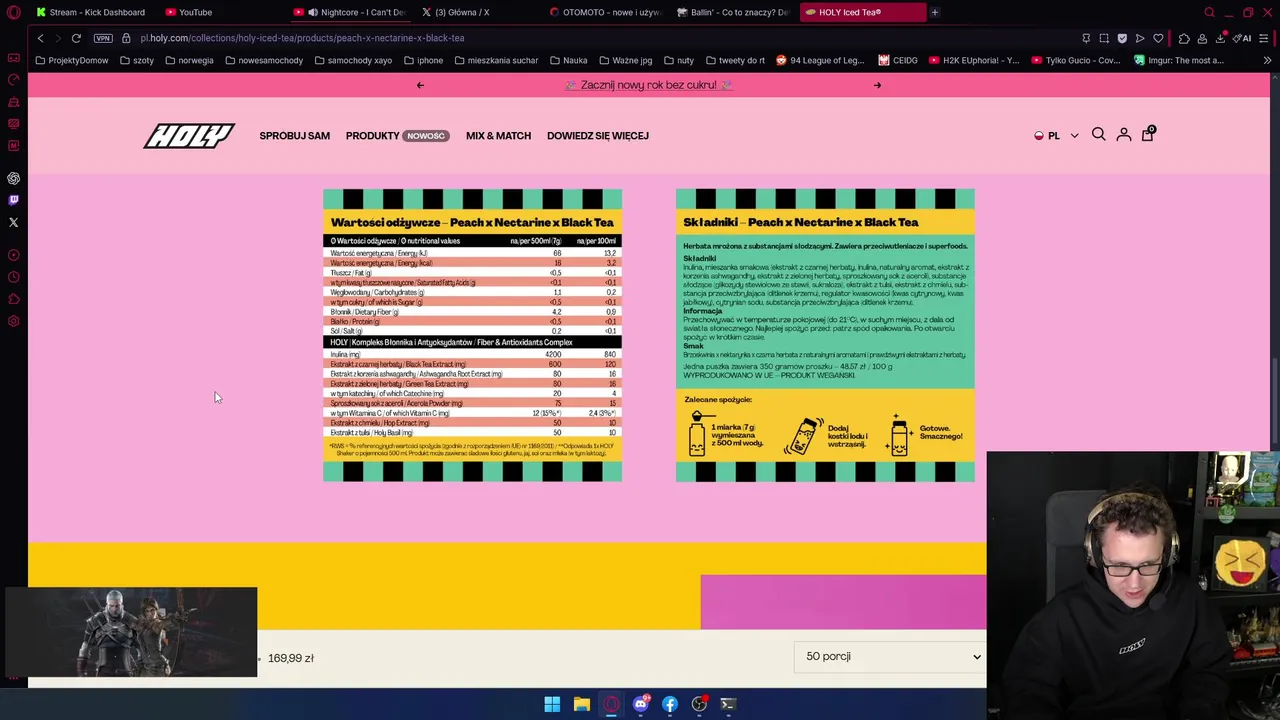1280x720 pixels.
Task: Click the 169,99 zł price text
Action: coord(291,658)
